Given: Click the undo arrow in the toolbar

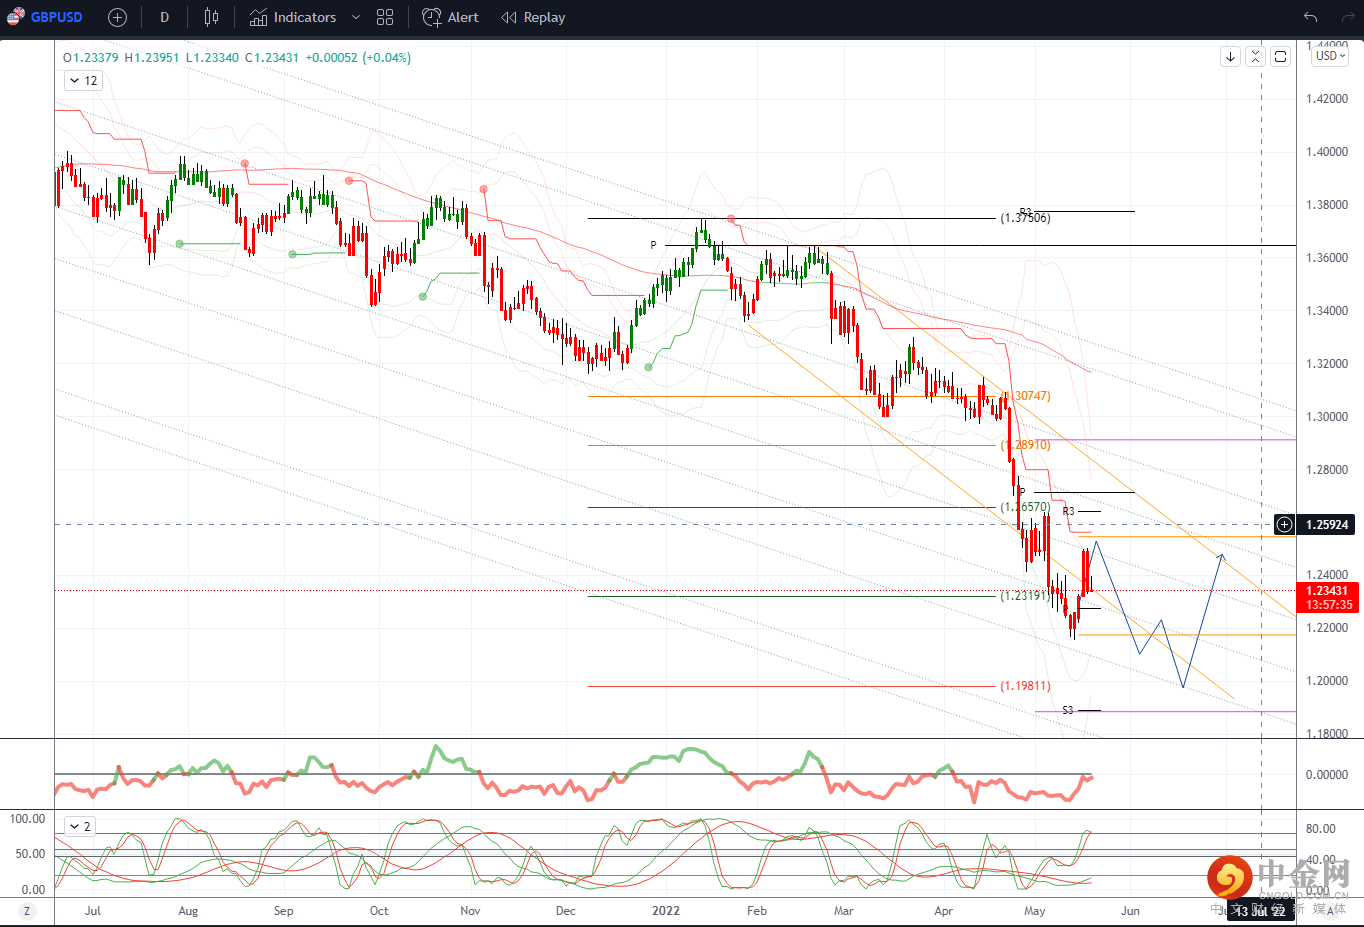Looking at the screenshot, I should (x=1310, y=17).
